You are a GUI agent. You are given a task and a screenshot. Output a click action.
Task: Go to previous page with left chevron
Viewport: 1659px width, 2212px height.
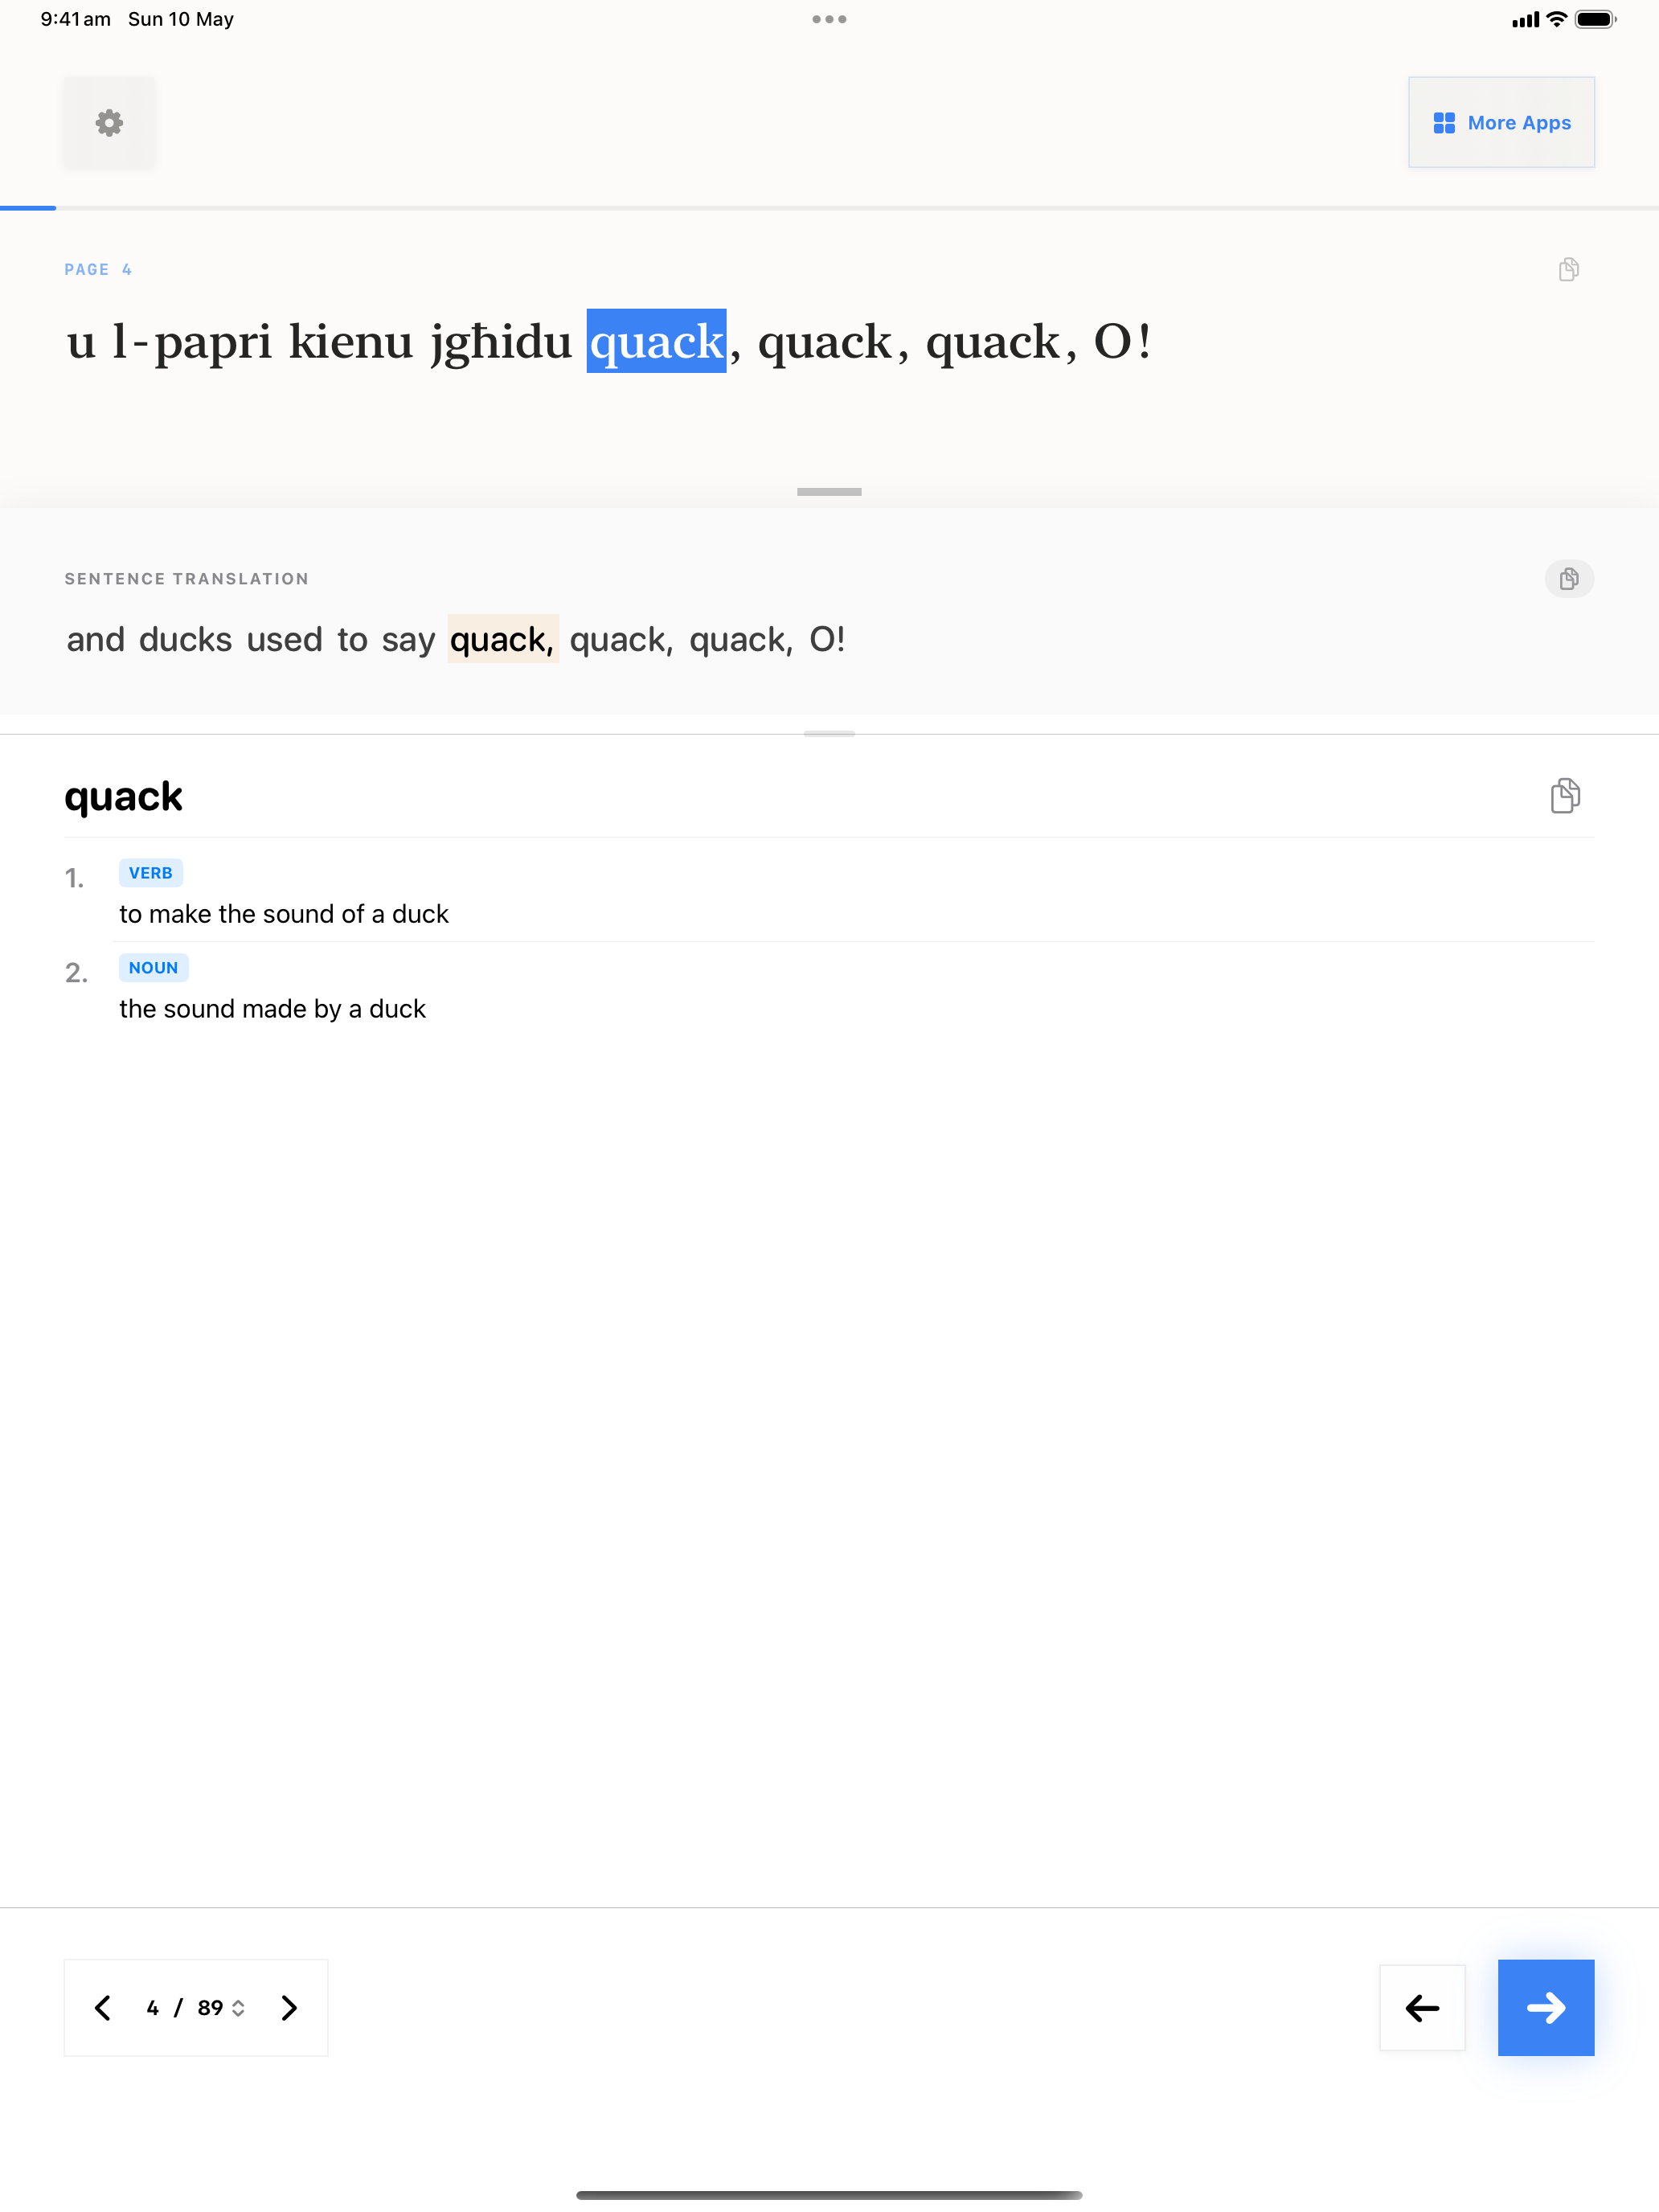(102, 2008)
